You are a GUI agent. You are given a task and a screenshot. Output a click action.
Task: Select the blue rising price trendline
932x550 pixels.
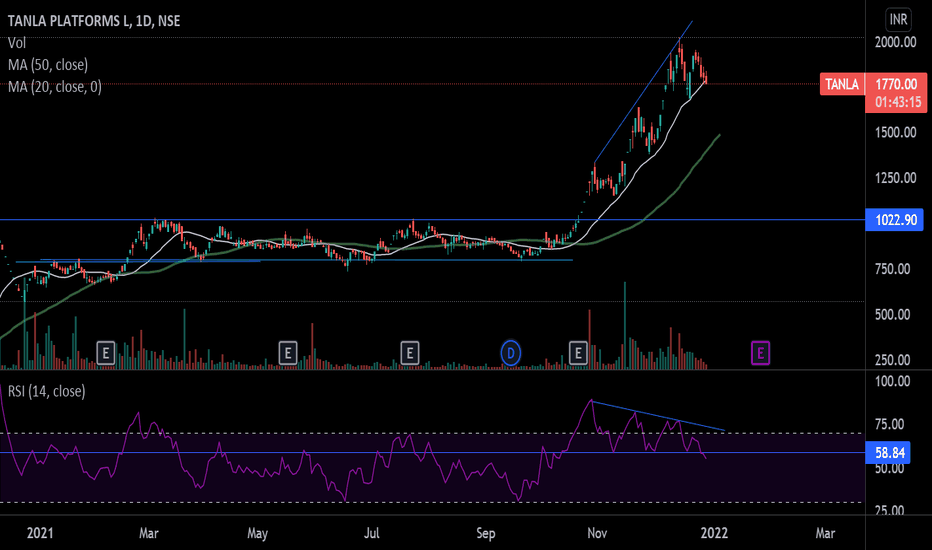tap(643, 92)
